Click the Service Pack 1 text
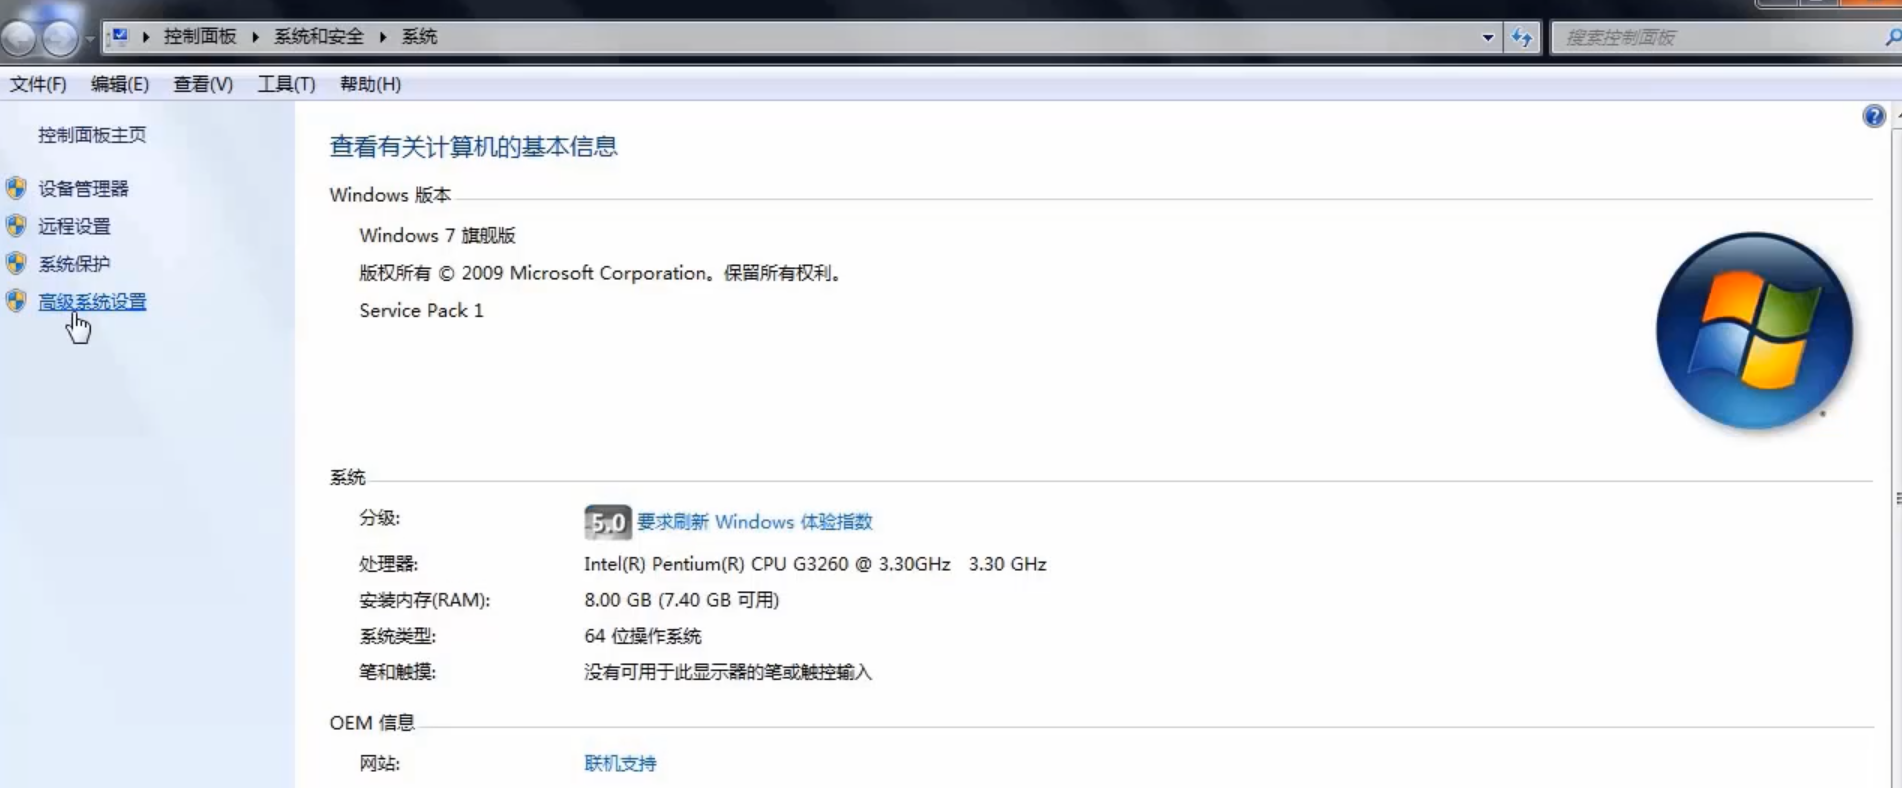 coord(421,310)
